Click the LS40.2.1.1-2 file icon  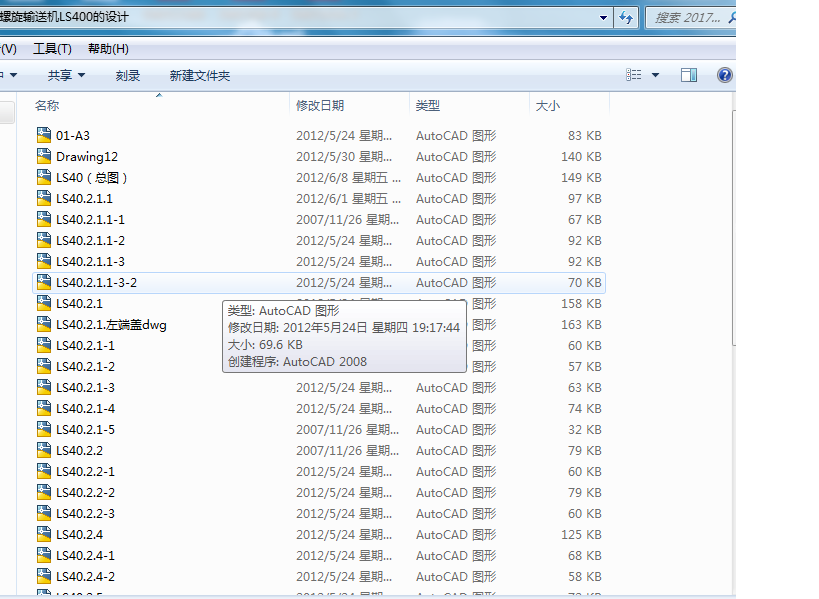[44, 240]
